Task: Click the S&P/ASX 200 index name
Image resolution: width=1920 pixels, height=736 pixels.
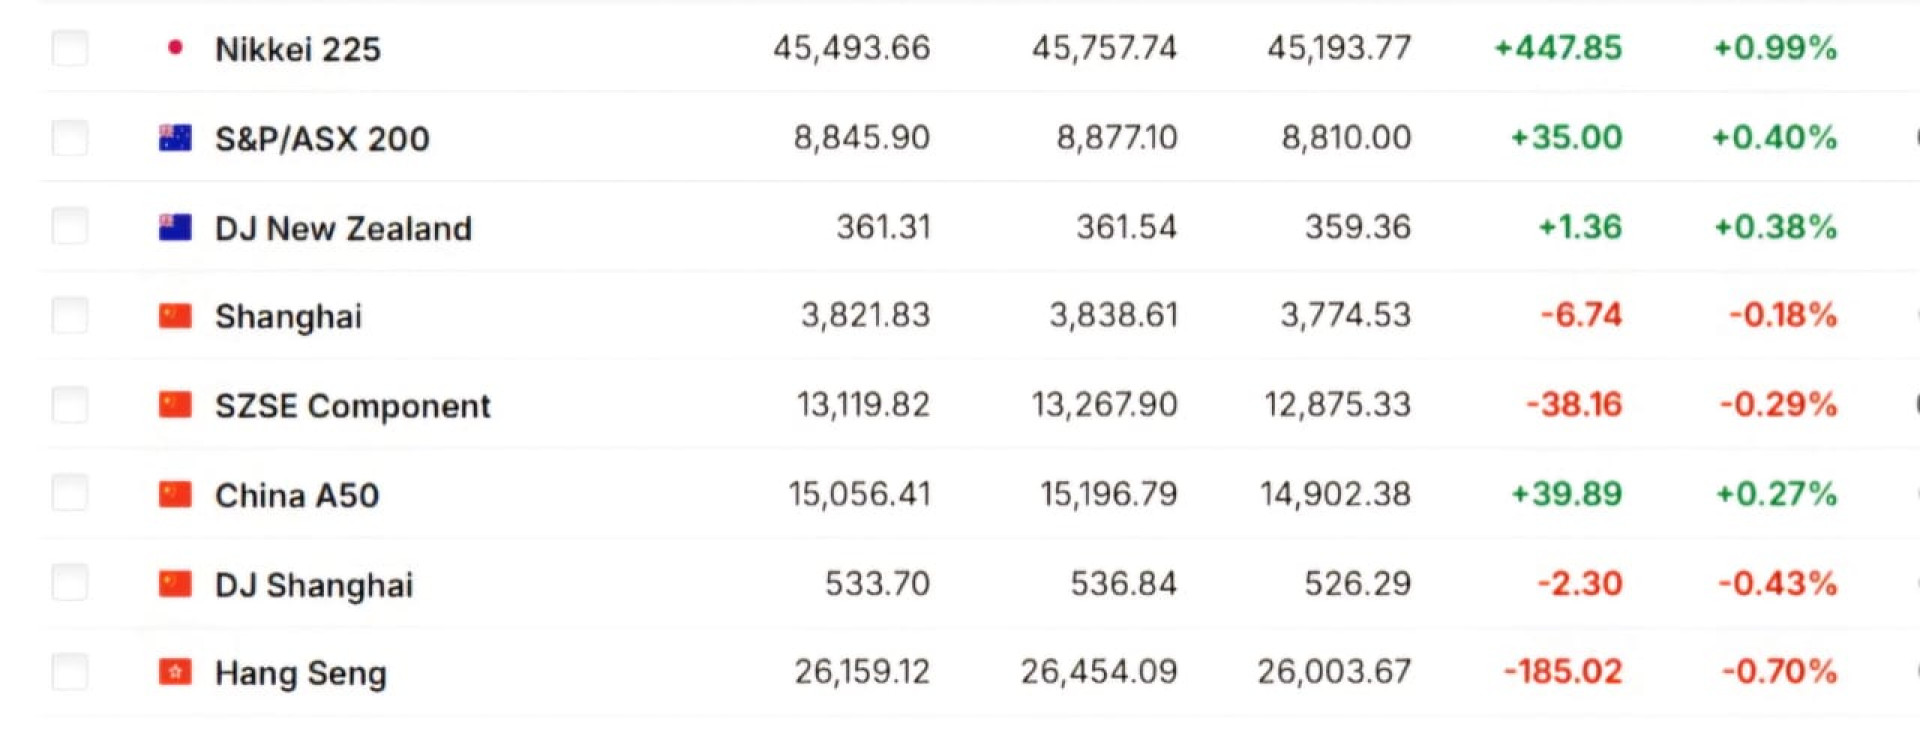Action: pyautogui.click(x=322, y=139)
